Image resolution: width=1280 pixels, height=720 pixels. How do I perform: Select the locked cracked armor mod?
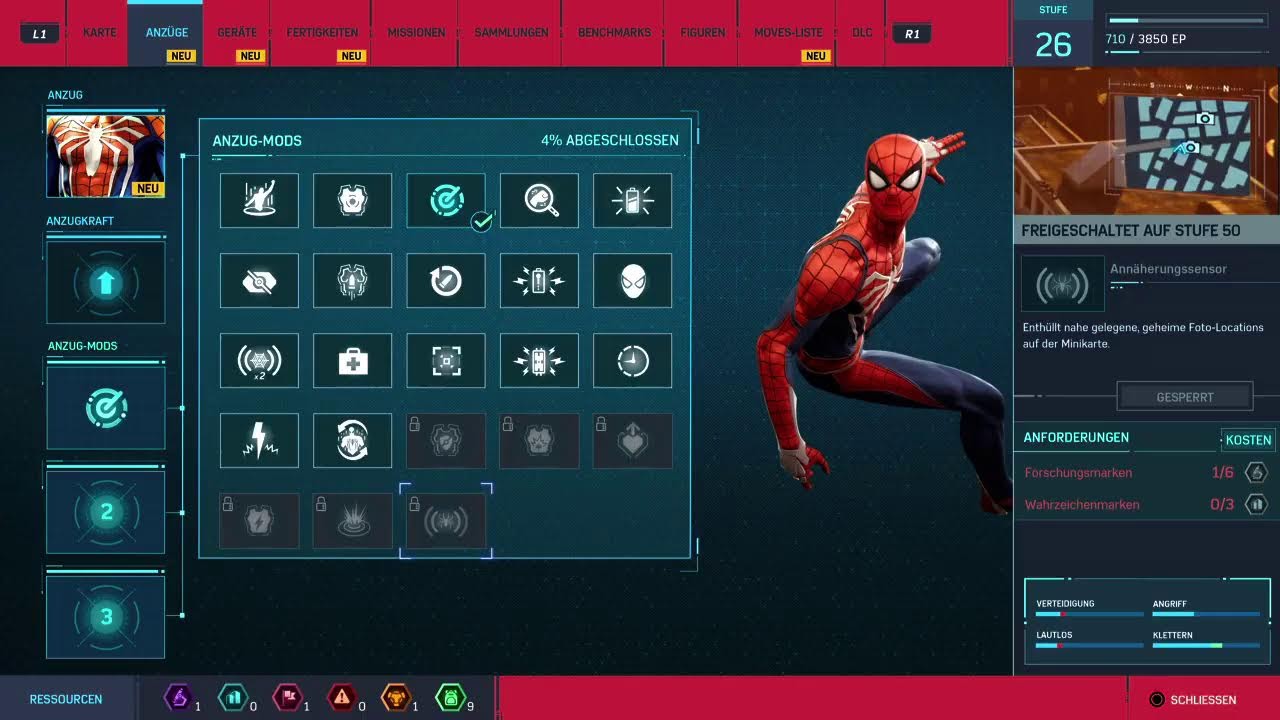(539, 440)
